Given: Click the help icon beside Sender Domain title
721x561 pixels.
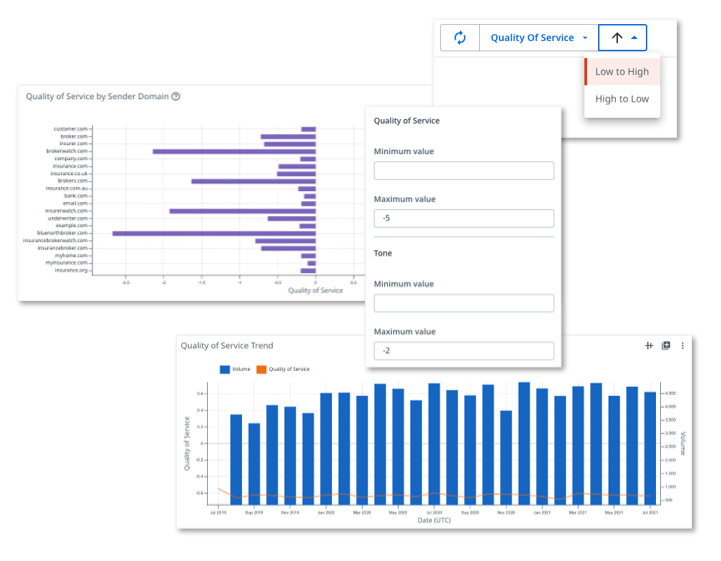Looking at the screenshot, I should pos(176,97).
